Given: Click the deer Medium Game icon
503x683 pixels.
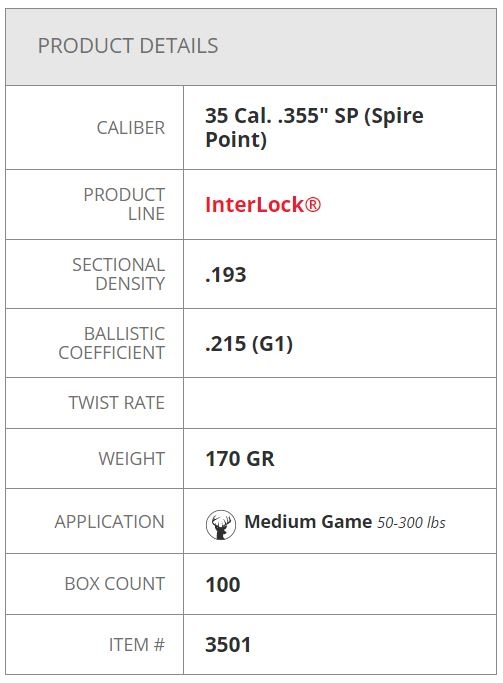Looking at the screenshot, I should 221,524.
